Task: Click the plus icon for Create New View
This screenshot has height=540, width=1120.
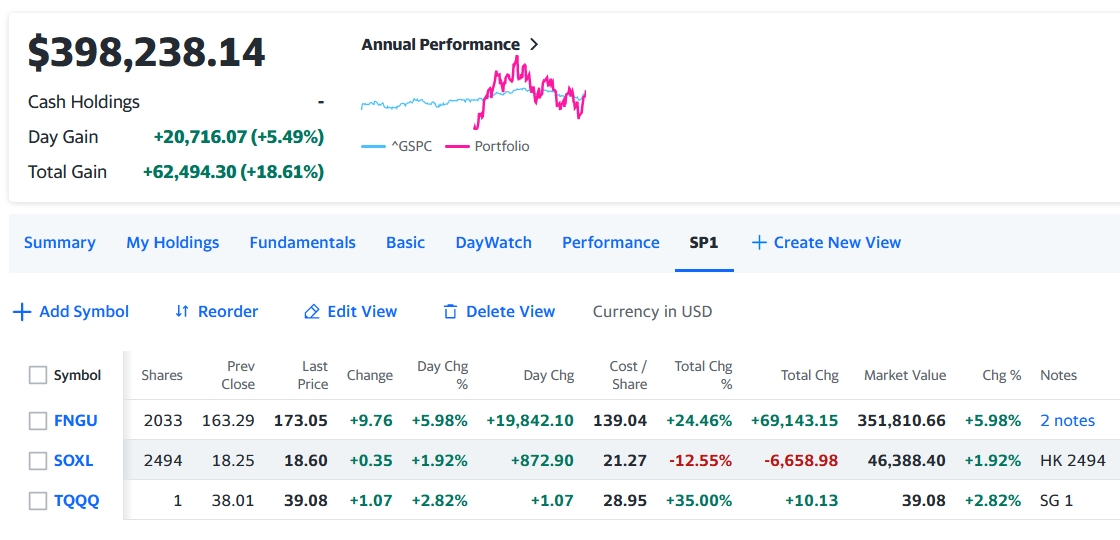Action: [759, 243]
